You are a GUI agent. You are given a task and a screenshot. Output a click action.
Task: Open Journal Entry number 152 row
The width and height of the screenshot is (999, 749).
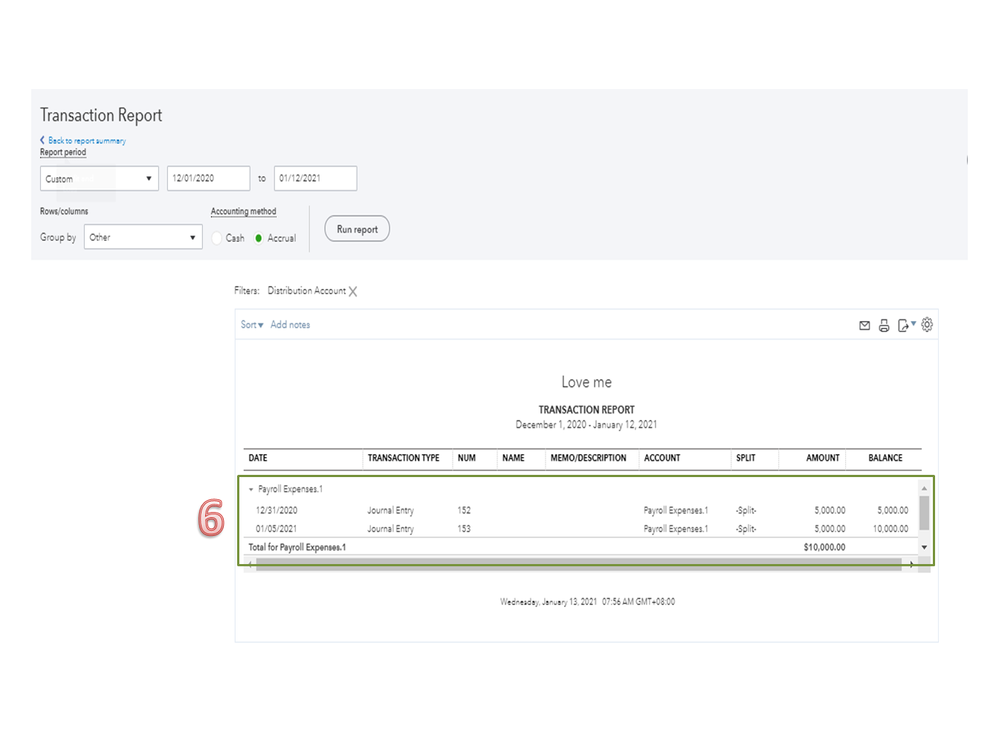click(x=390, y=510)
